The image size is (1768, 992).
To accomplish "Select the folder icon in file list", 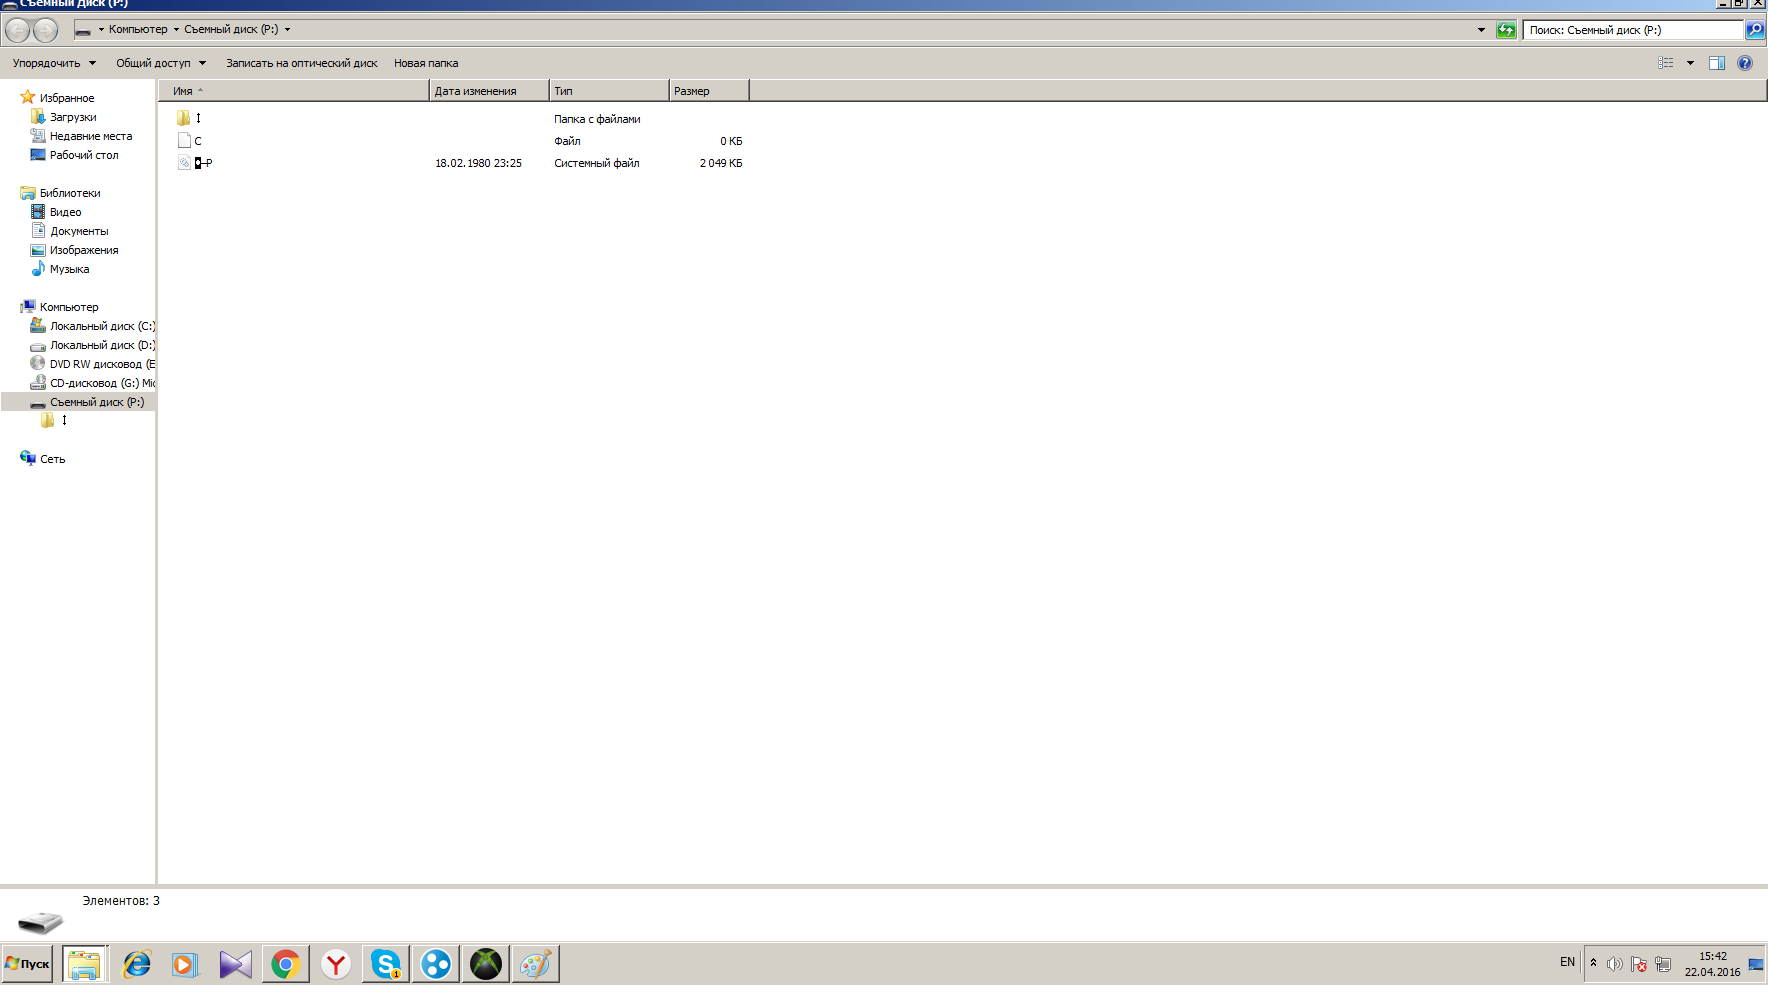I will pyautogui.click(x=184, y=118).
